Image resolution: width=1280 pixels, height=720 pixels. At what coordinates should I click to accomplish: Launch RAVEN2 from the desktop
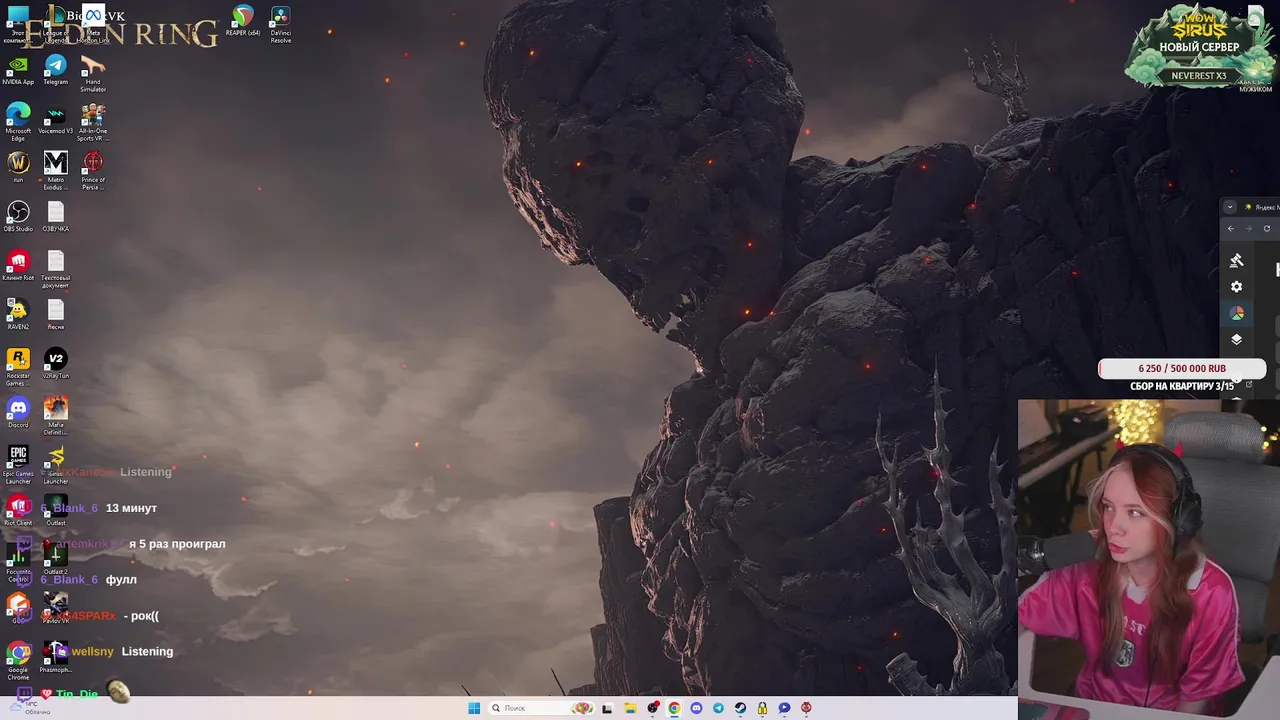click(x=18, y=314)
